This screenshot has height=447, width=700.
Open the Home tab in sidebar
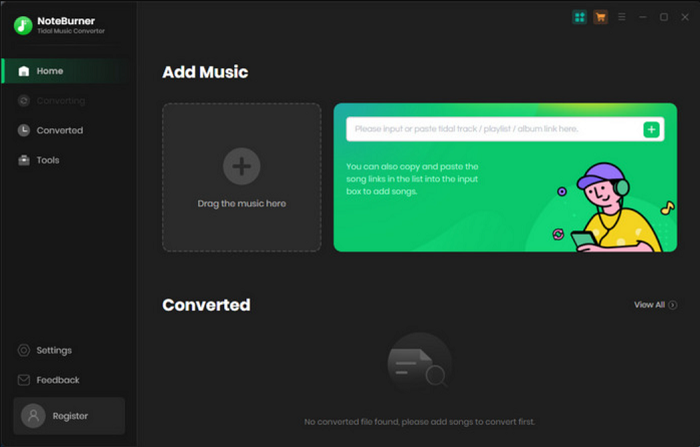[x=66, y=71]
